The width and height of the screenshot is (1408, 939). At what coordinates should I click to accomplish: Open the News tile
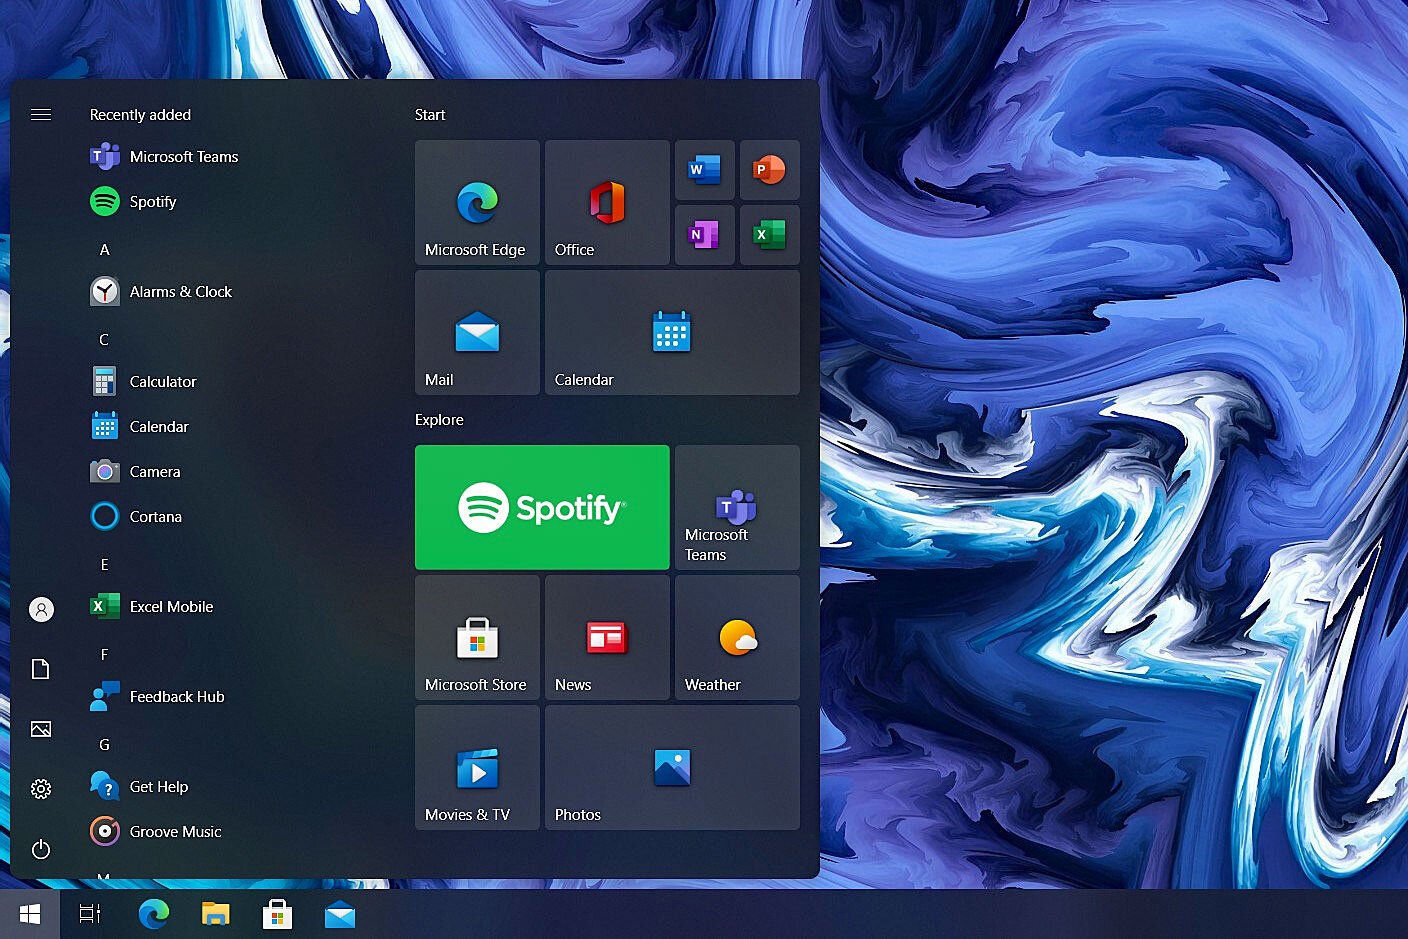click(607, 637)
